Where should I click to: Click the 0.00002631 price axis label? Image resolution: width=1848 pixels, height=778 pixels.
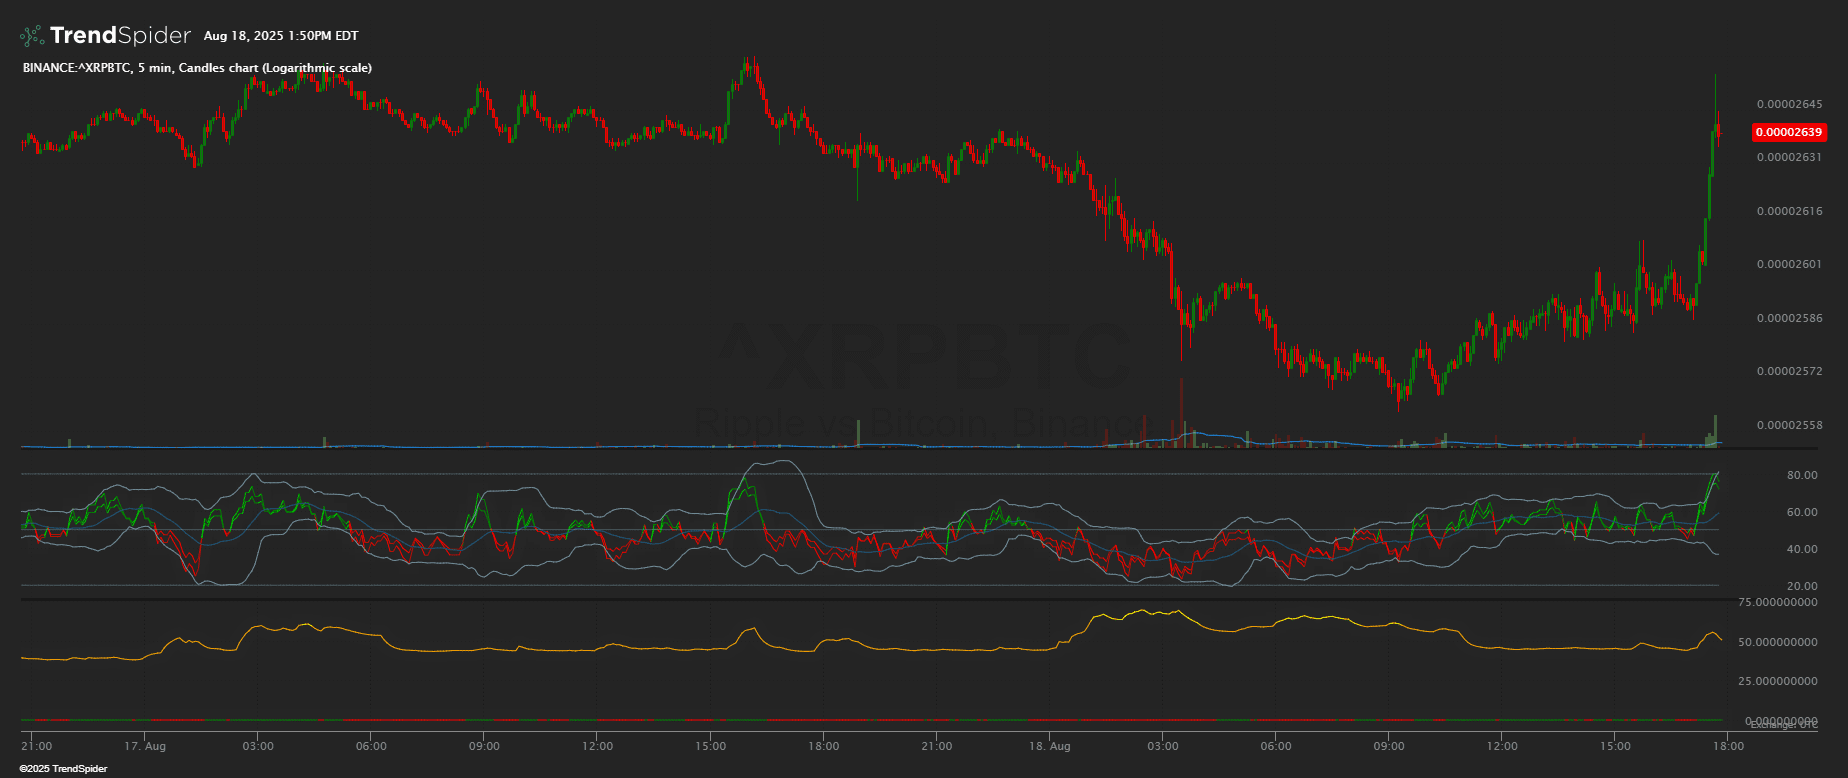pos(1789,157)
